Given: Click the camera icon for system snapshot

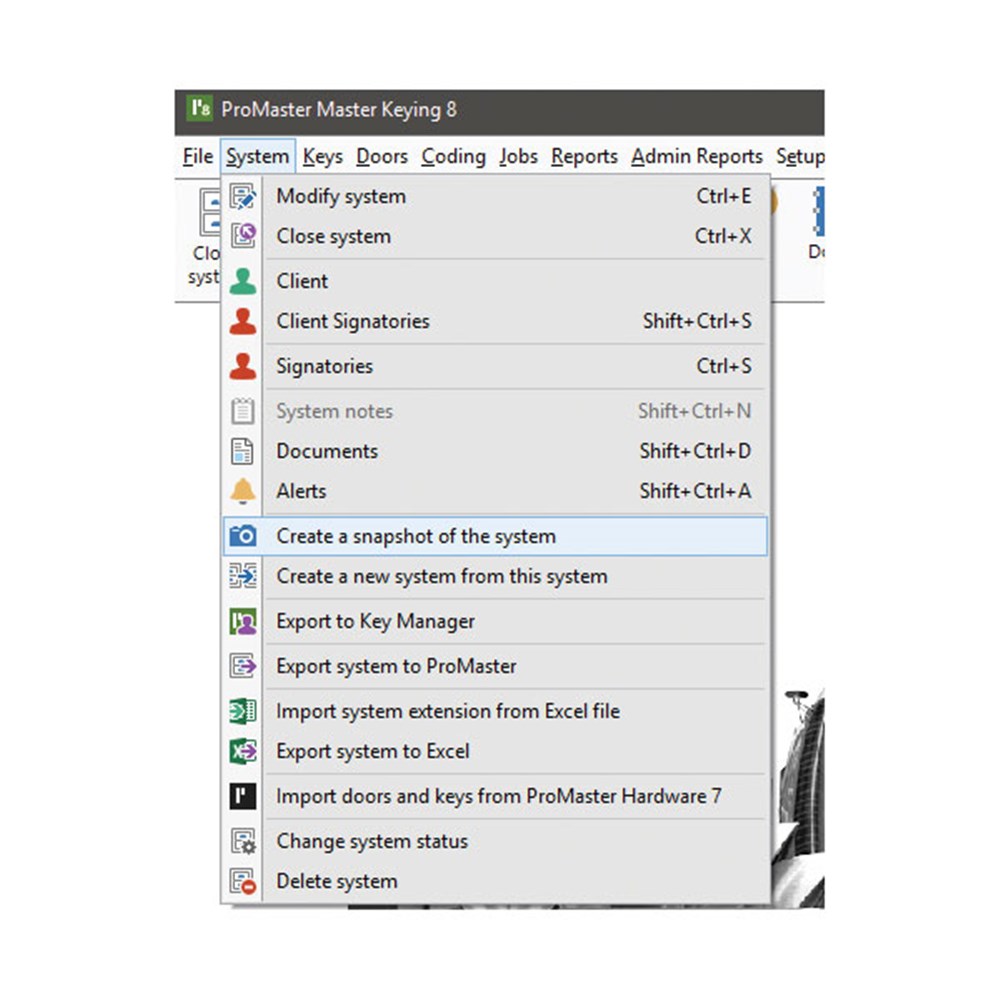Looking at the screenshot, I should click(x=242, y=536).
